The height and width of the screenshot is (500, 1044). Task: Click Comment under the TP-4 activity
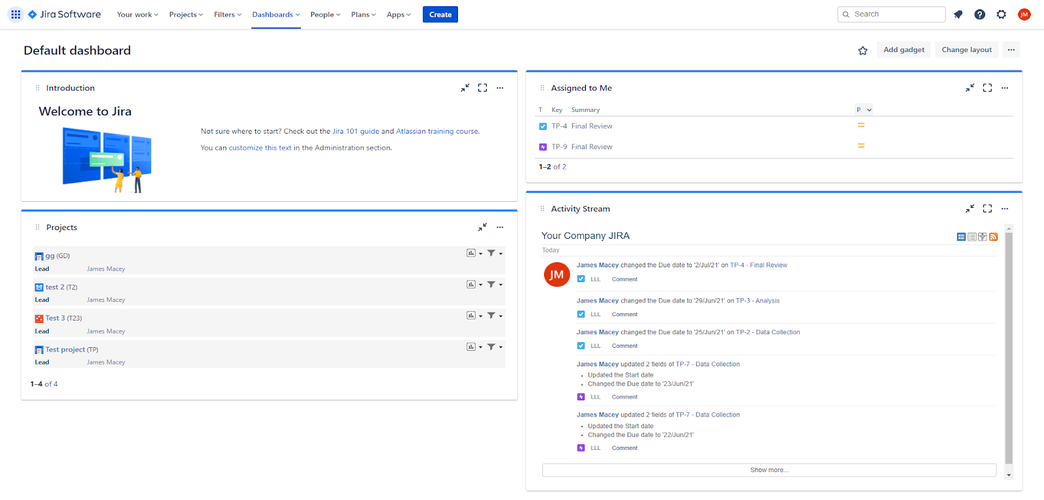point(625,279)
